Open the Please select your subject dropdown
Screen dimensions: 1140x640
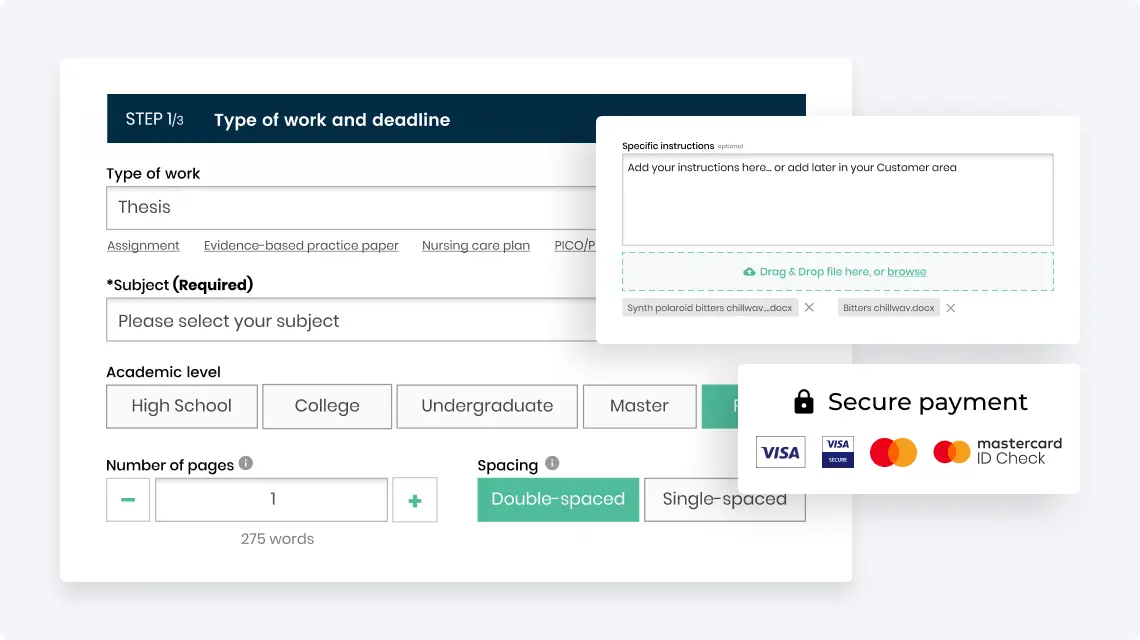[351, 320]
